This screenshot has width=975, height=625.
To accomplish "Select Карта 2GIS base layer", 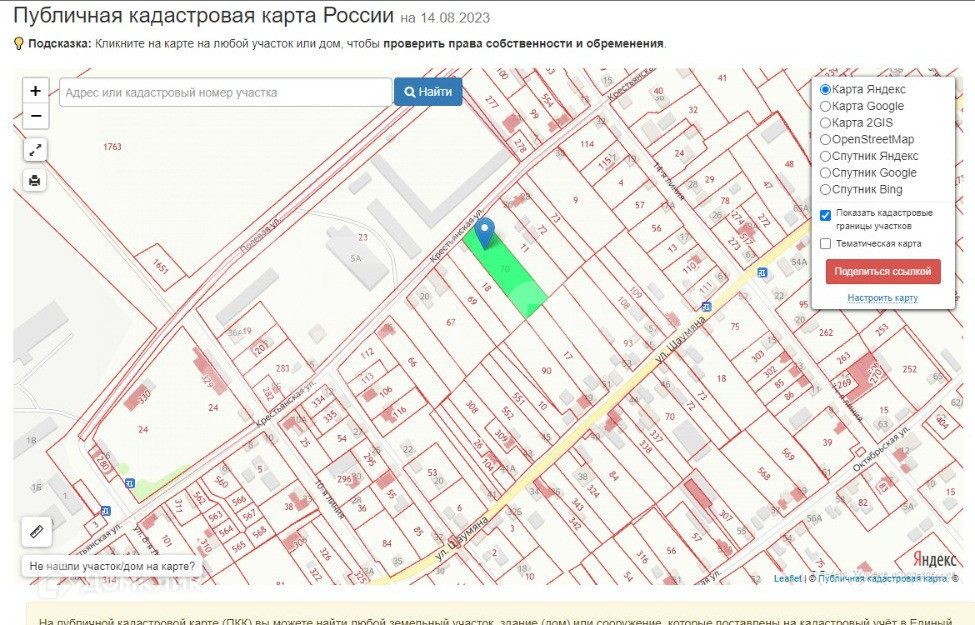I will (x=825, y=123).
